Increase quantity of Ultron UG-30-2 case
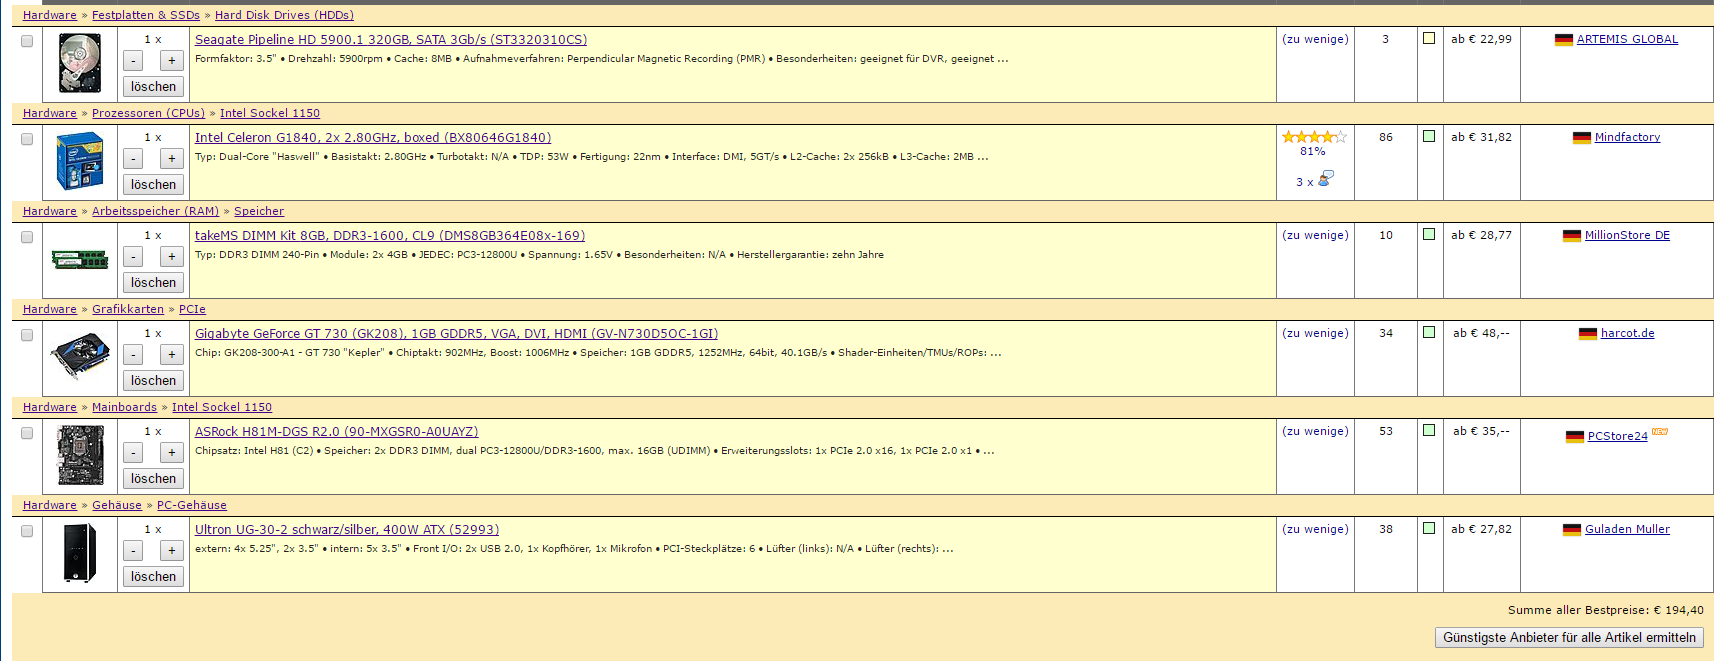Screen dimensions: 1715x661 pyautogui.click(x=172, y=551)
